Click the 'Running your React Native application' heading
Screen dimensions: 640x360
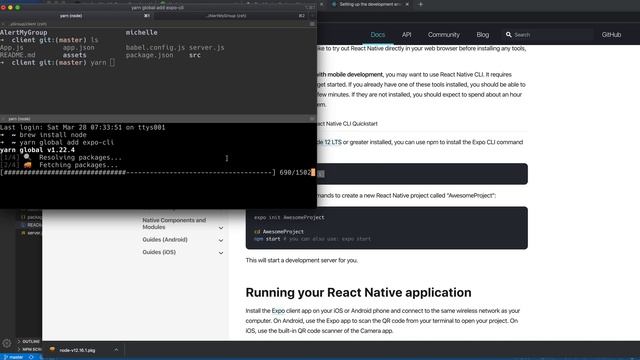[358, 293]
